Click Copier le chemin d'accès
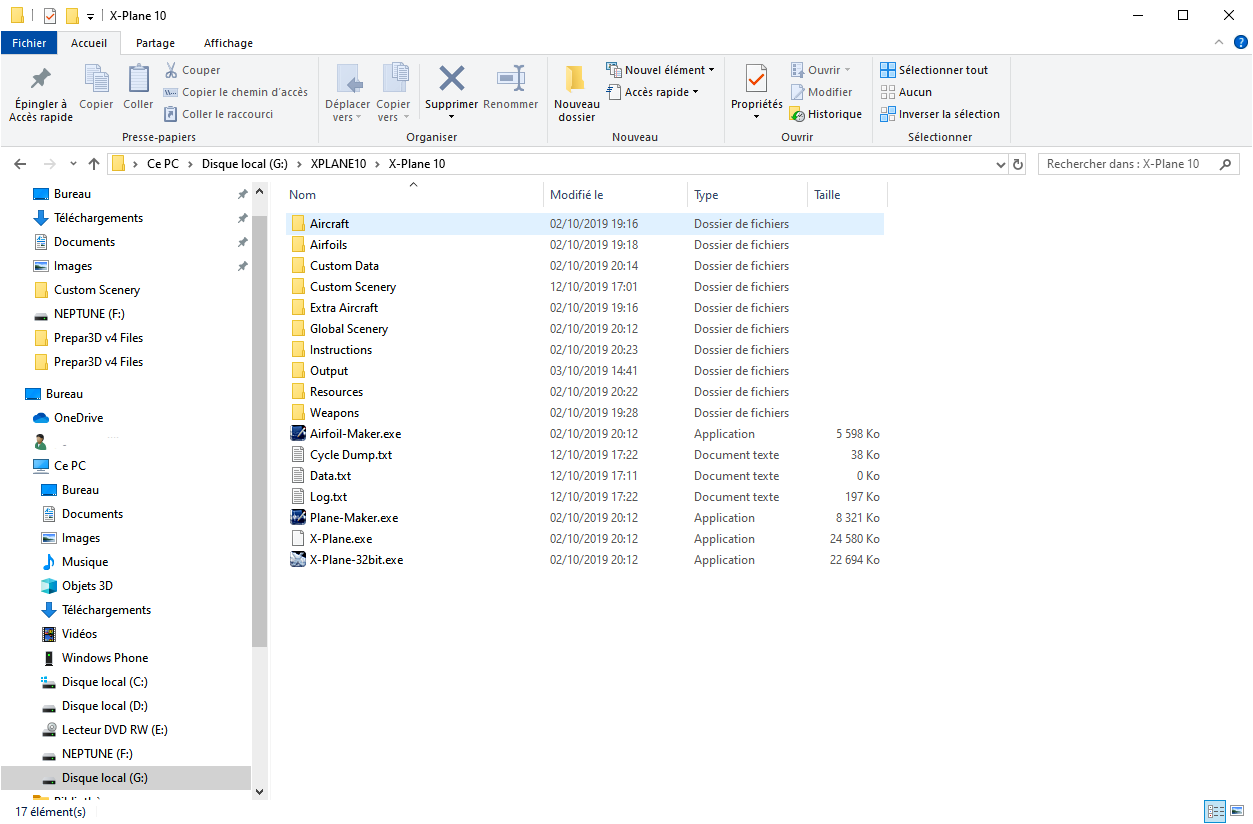Viewport: 1253px width, 824px height. pos(235,92)
